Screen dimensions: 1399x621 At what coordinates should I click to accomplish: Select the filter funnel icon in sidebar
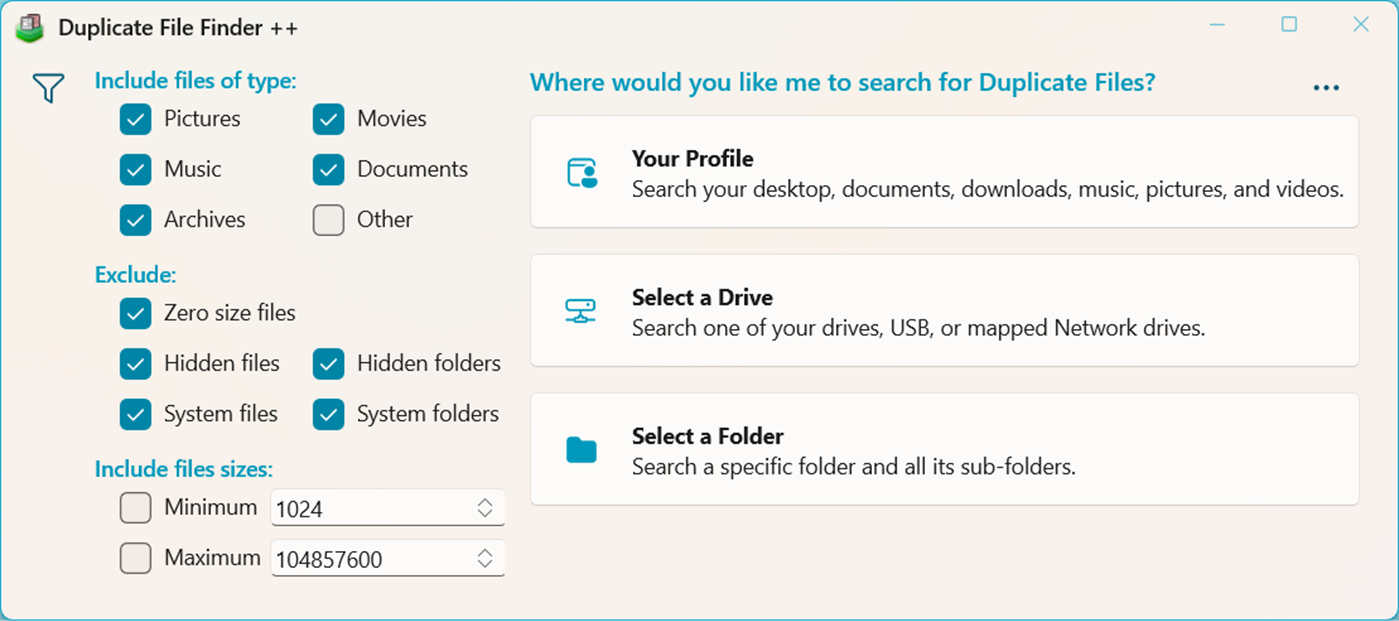click(x=46, y=88)
